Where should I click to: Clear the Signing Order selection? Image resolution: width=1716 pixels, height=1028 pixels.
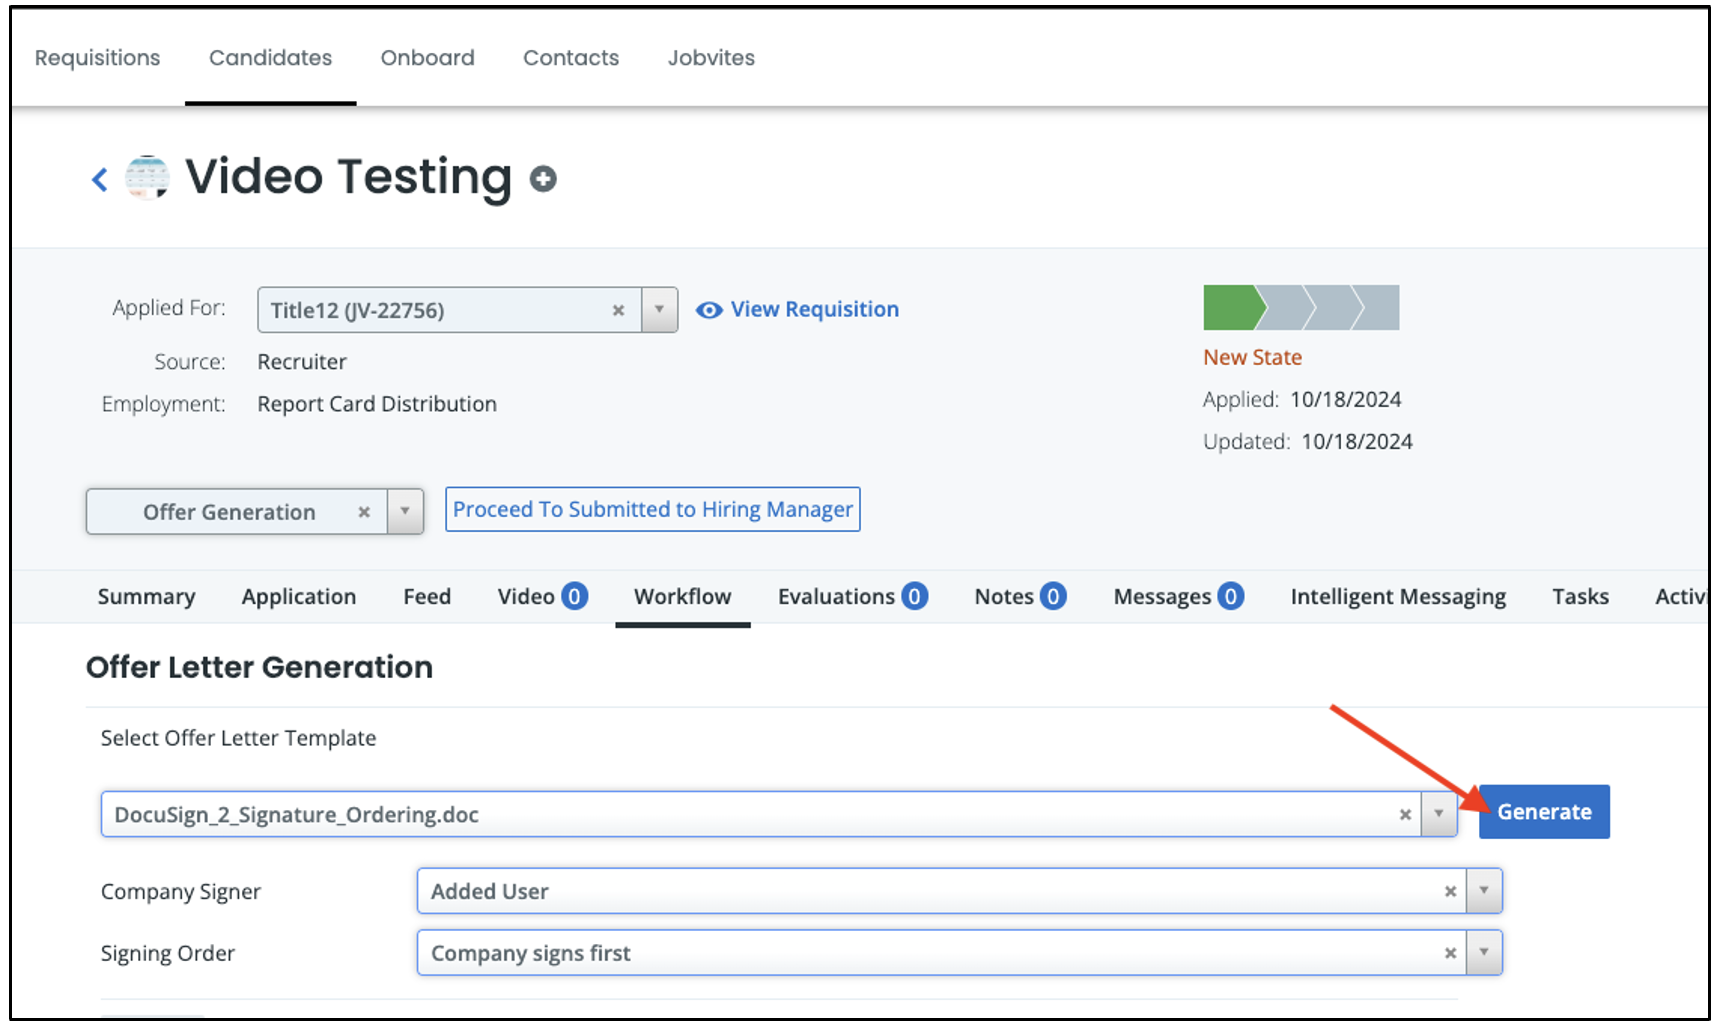(1450, 953)
